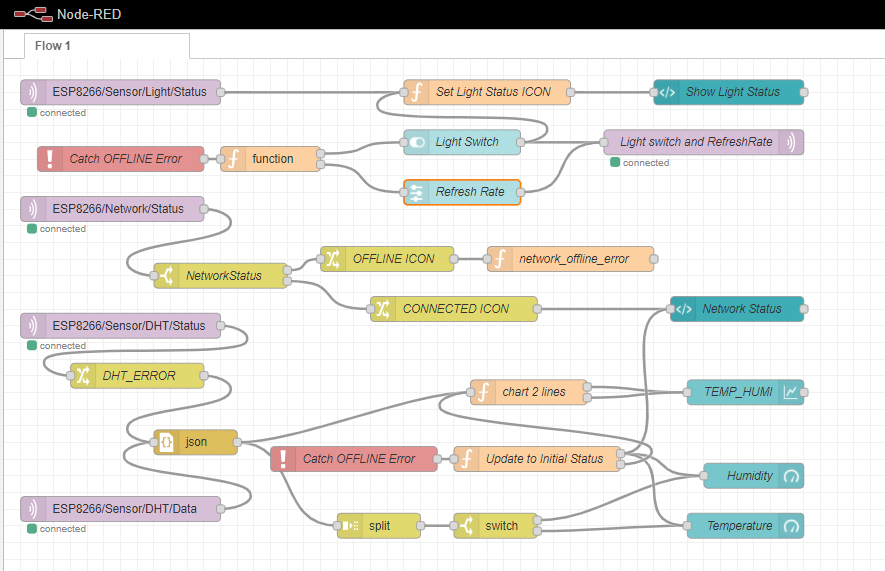The image size is (885, 571).
Task: Select the Set Light Status ICON label
Action: point(493,92)
